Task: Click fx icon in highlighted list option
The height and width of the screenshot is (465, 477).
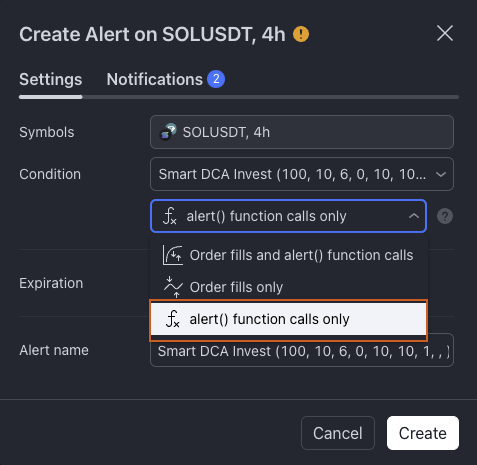Action: coord(173,319)
